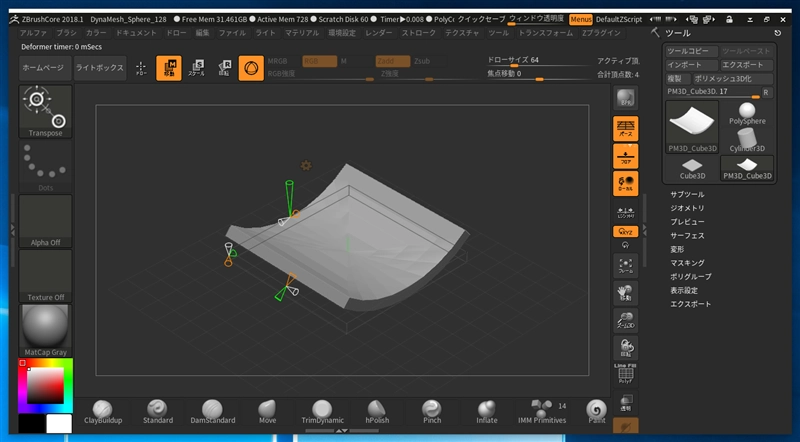The image size is (800, 442).
Task: Click the Tool Copy (ツールコピー) button
Action: click(x=692, y=51)
